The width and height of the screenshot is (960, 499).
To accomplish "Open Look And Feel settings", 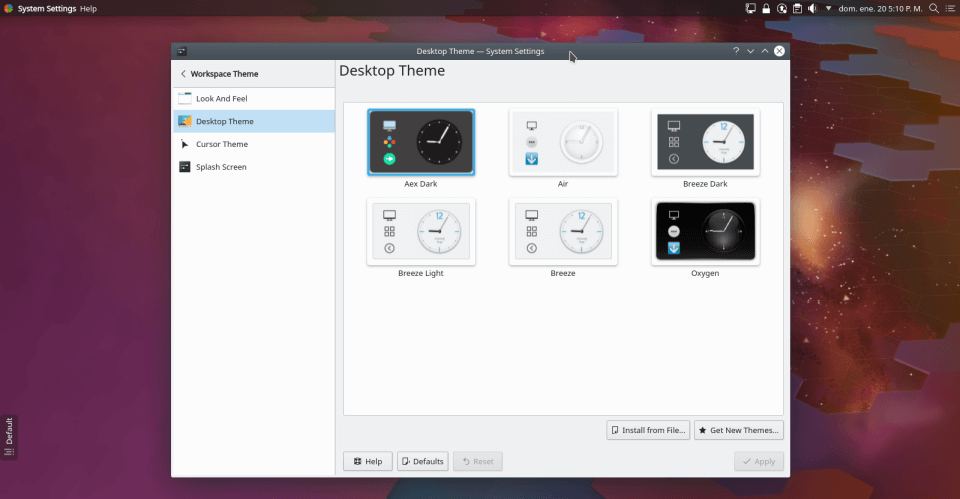I will (253, 99).
